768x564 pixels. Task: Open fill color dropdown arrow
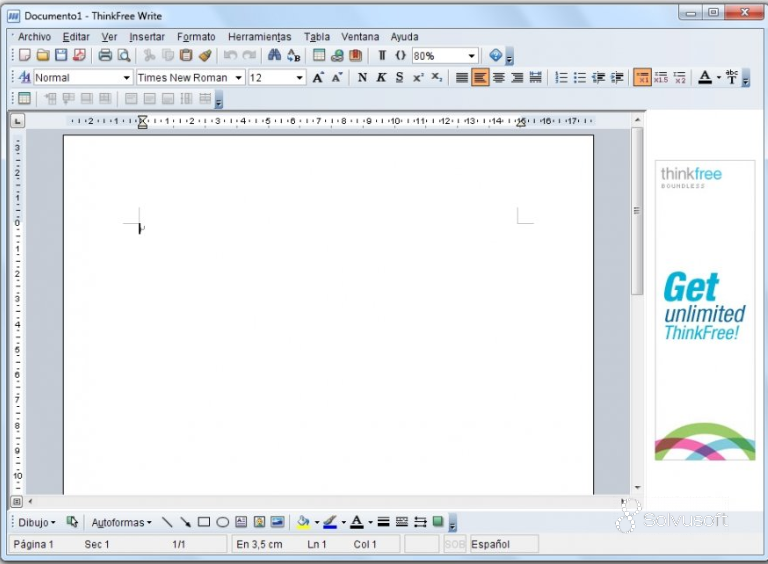click(x=317, y=522)
